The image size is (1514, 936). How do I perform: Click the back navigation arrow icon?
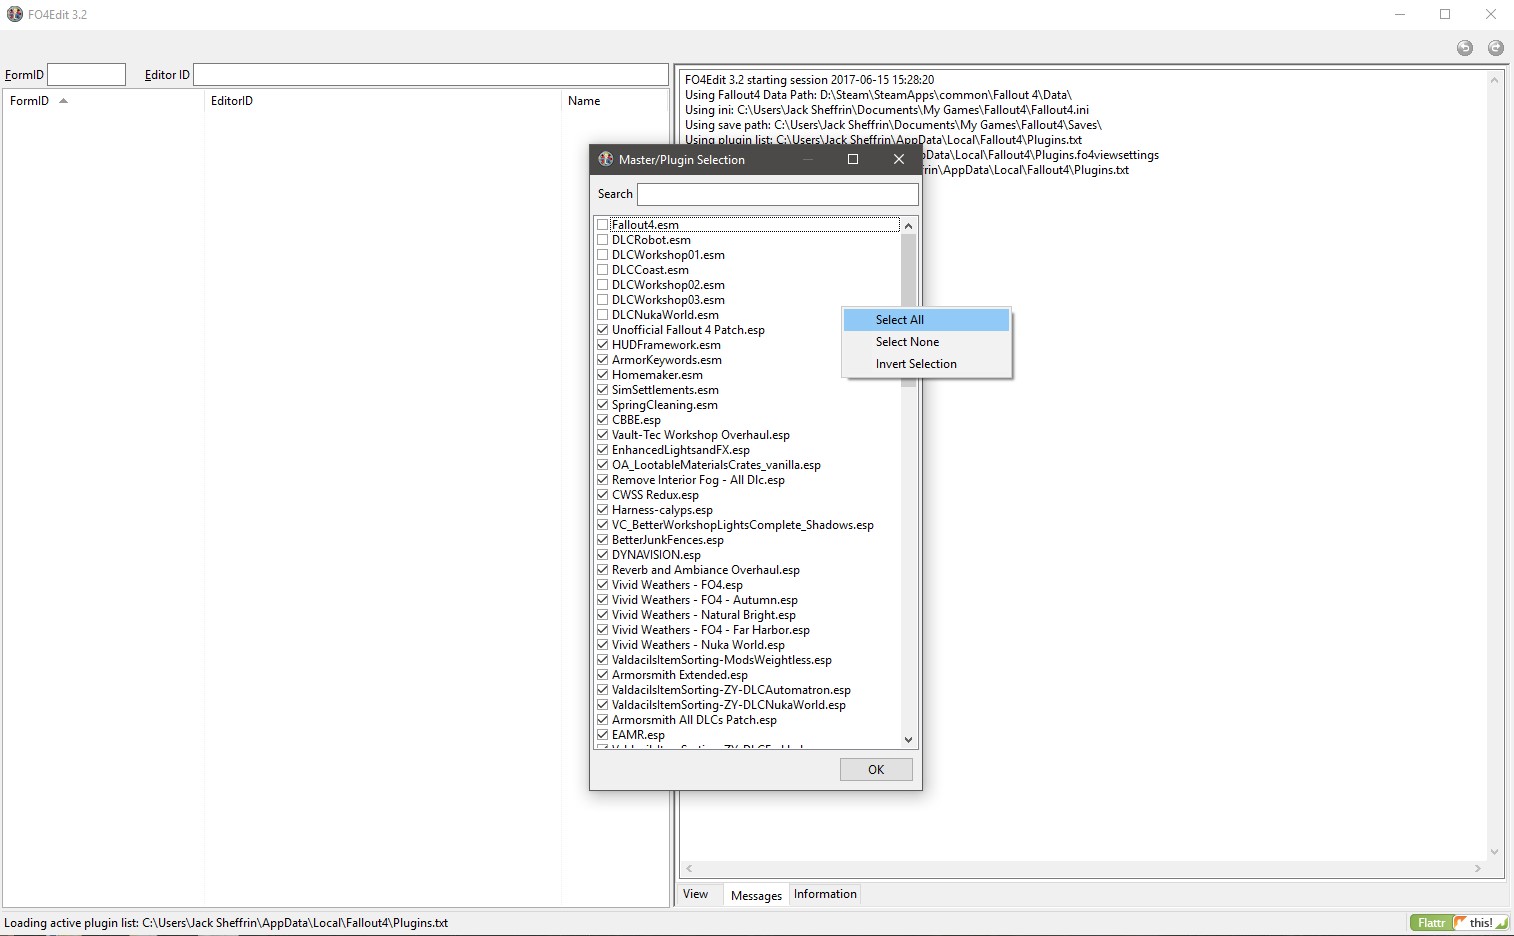point(1465,48)
